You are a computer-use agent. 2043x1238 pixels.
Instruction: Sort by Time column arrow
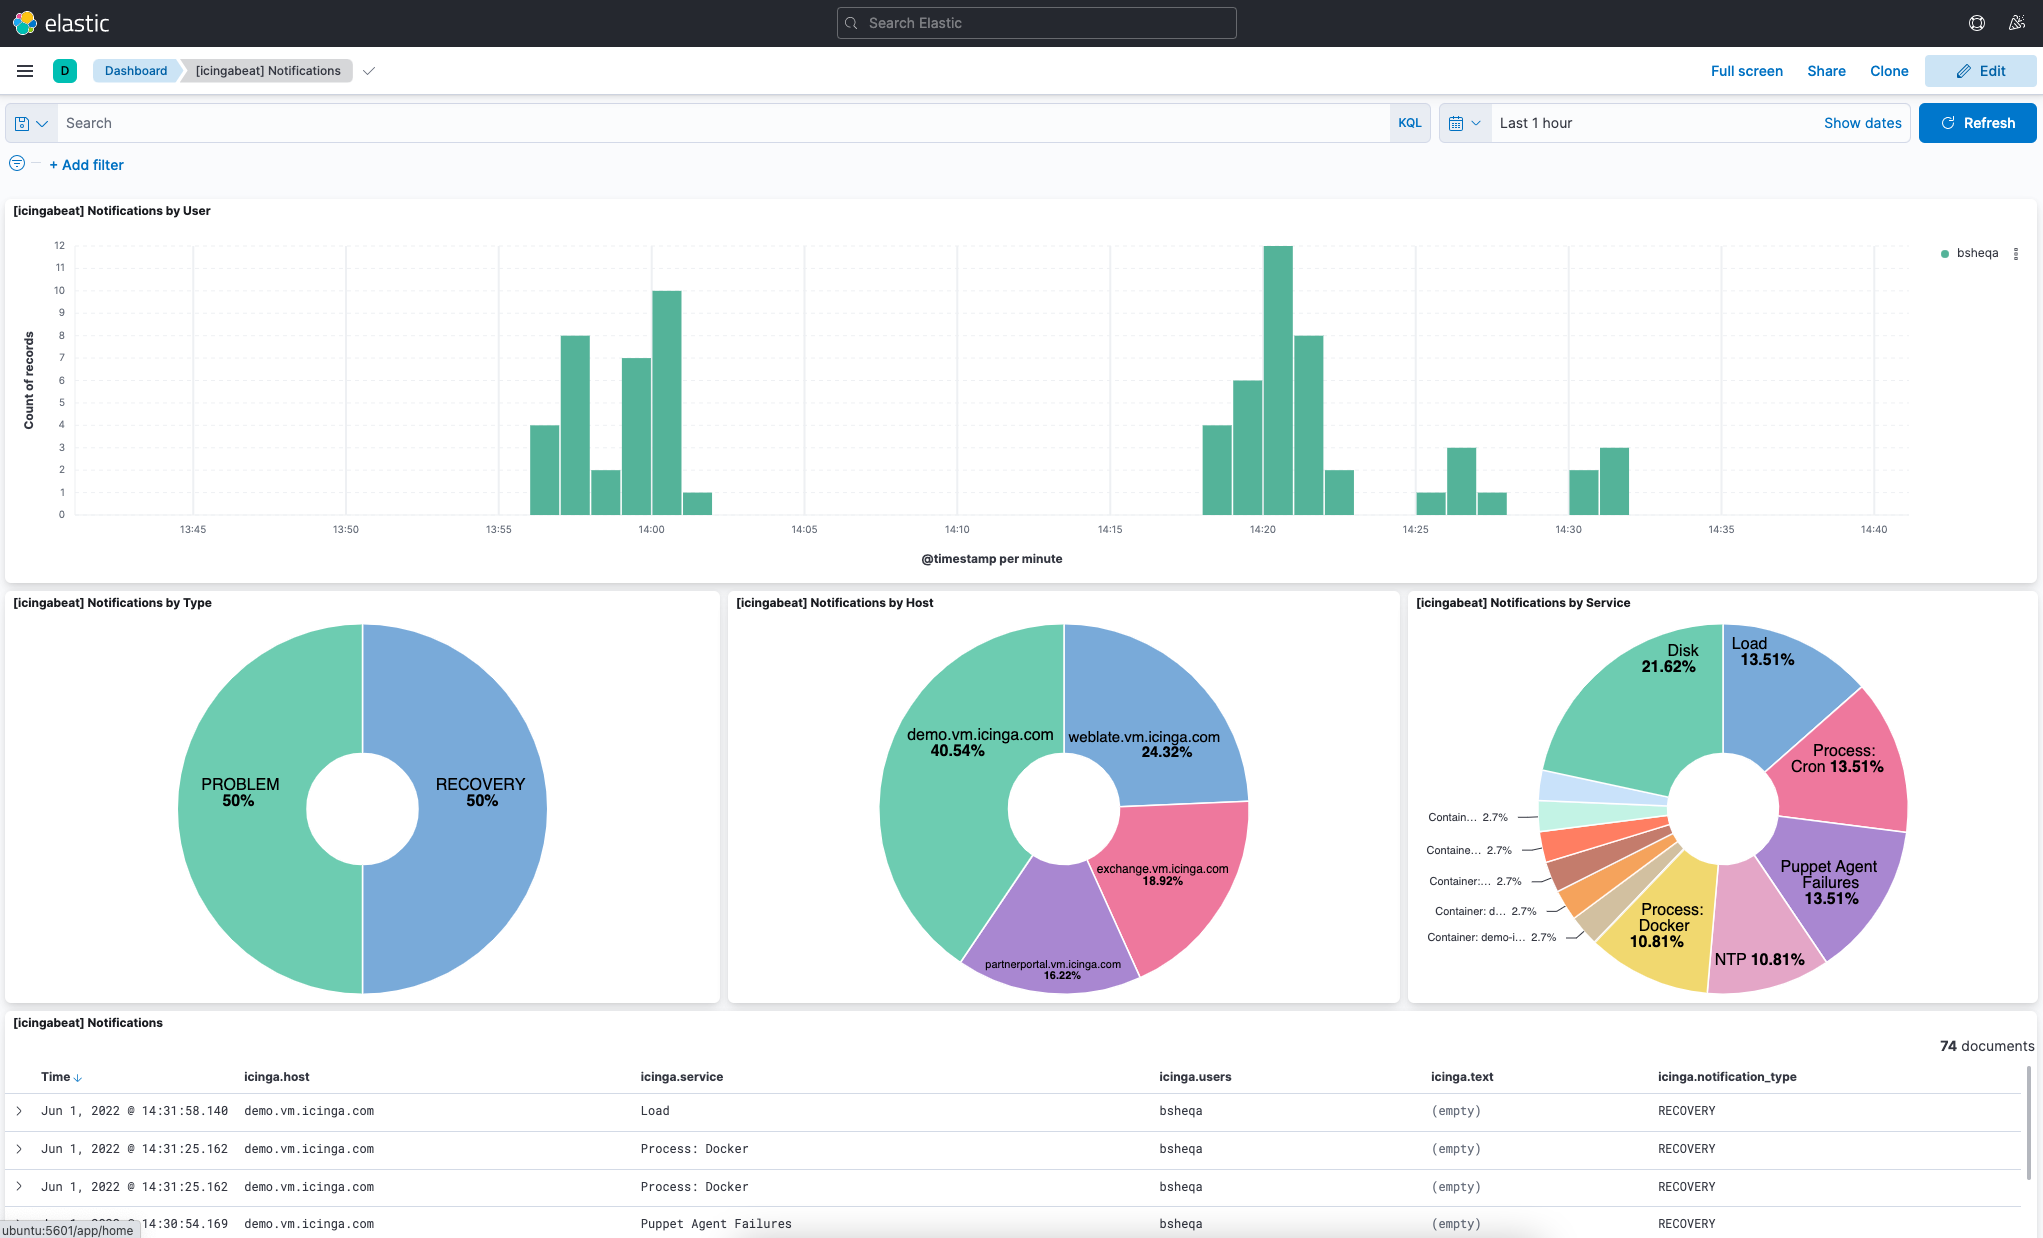click(78, 1078)
